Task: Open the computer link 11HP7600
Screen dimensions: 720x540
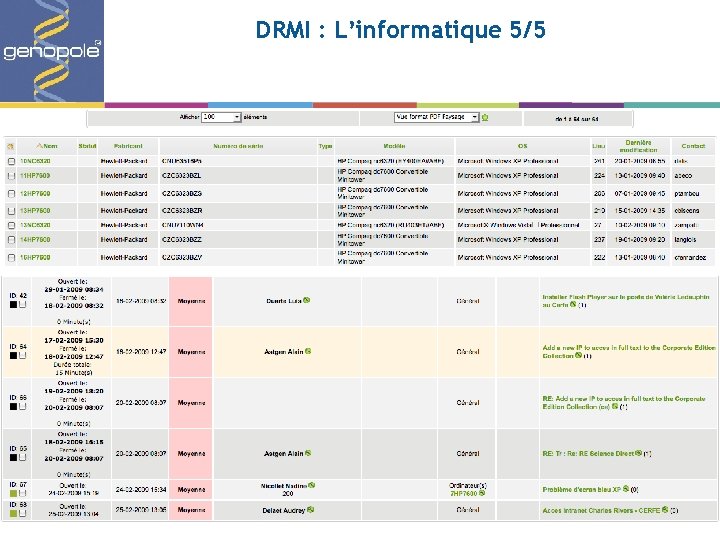Action: [35, 176]
